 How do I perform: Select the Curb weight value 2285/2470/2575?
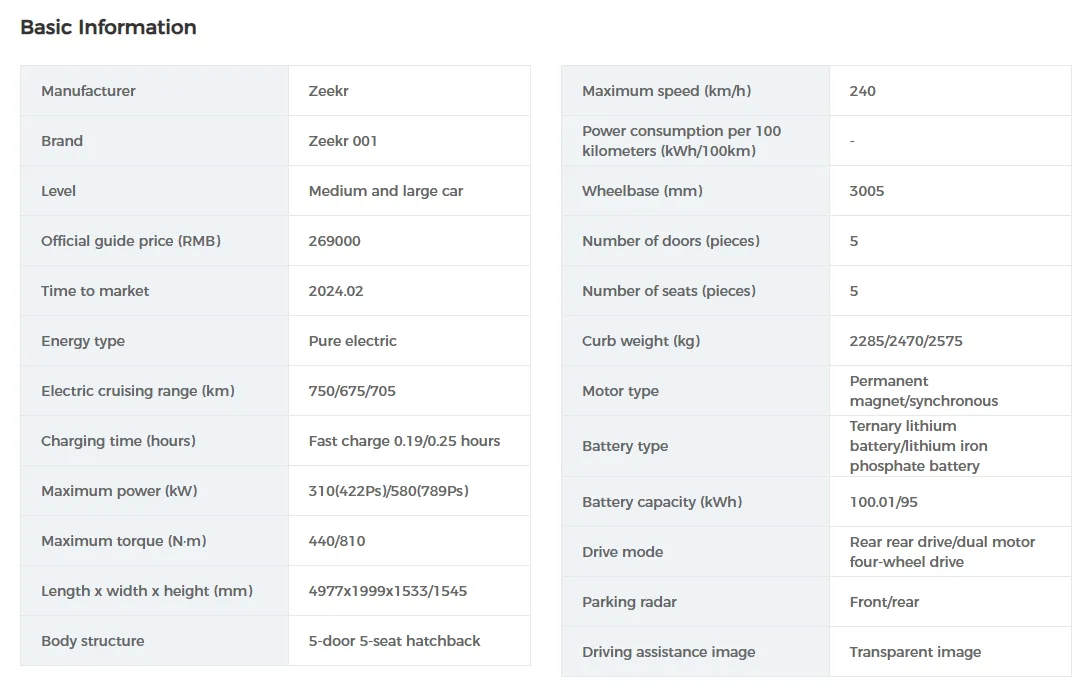(906, 341)
